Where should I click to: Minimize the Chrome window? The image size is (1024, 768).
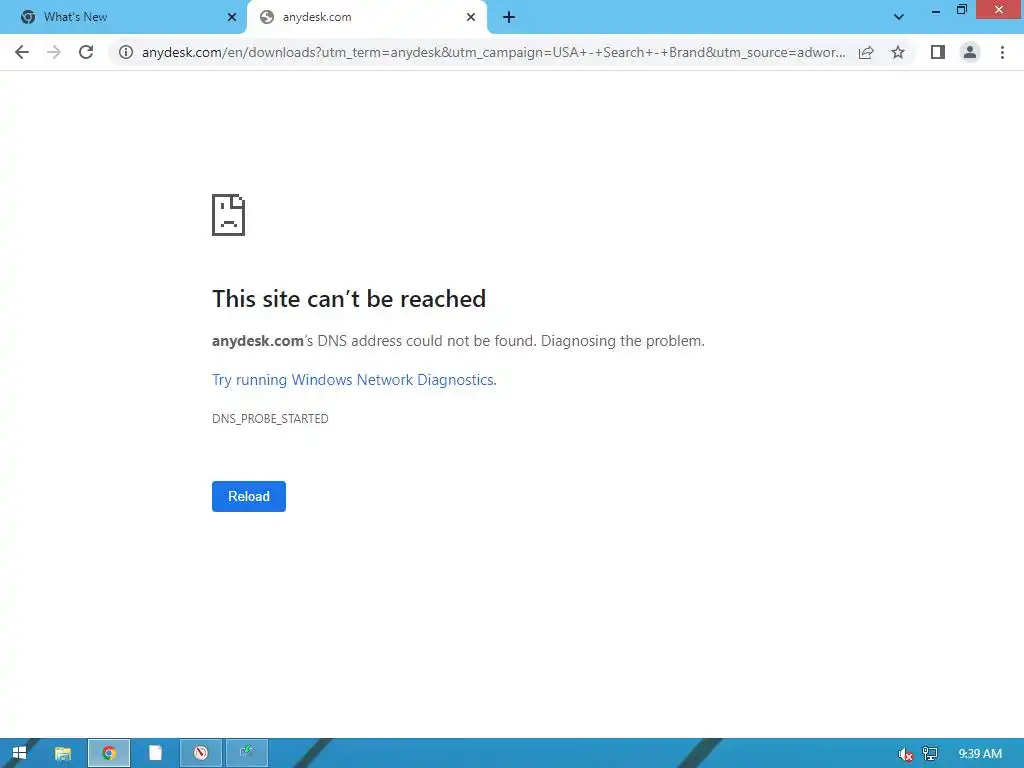pyautogui.click(x=936, y=10)
